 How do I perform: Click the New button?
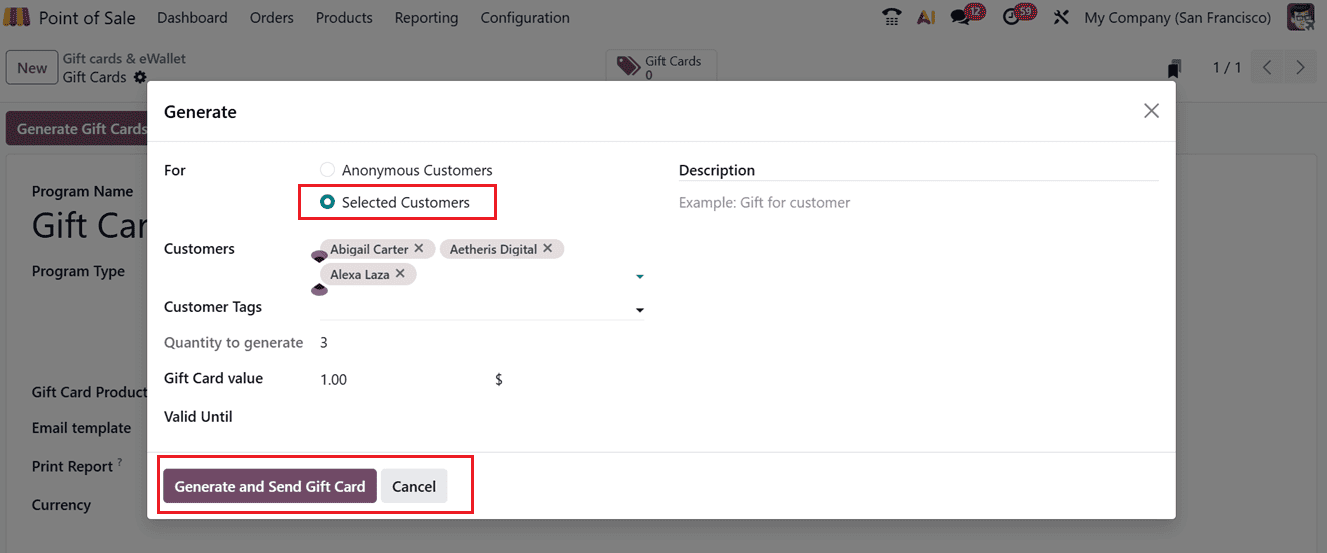tap(32, 68)
